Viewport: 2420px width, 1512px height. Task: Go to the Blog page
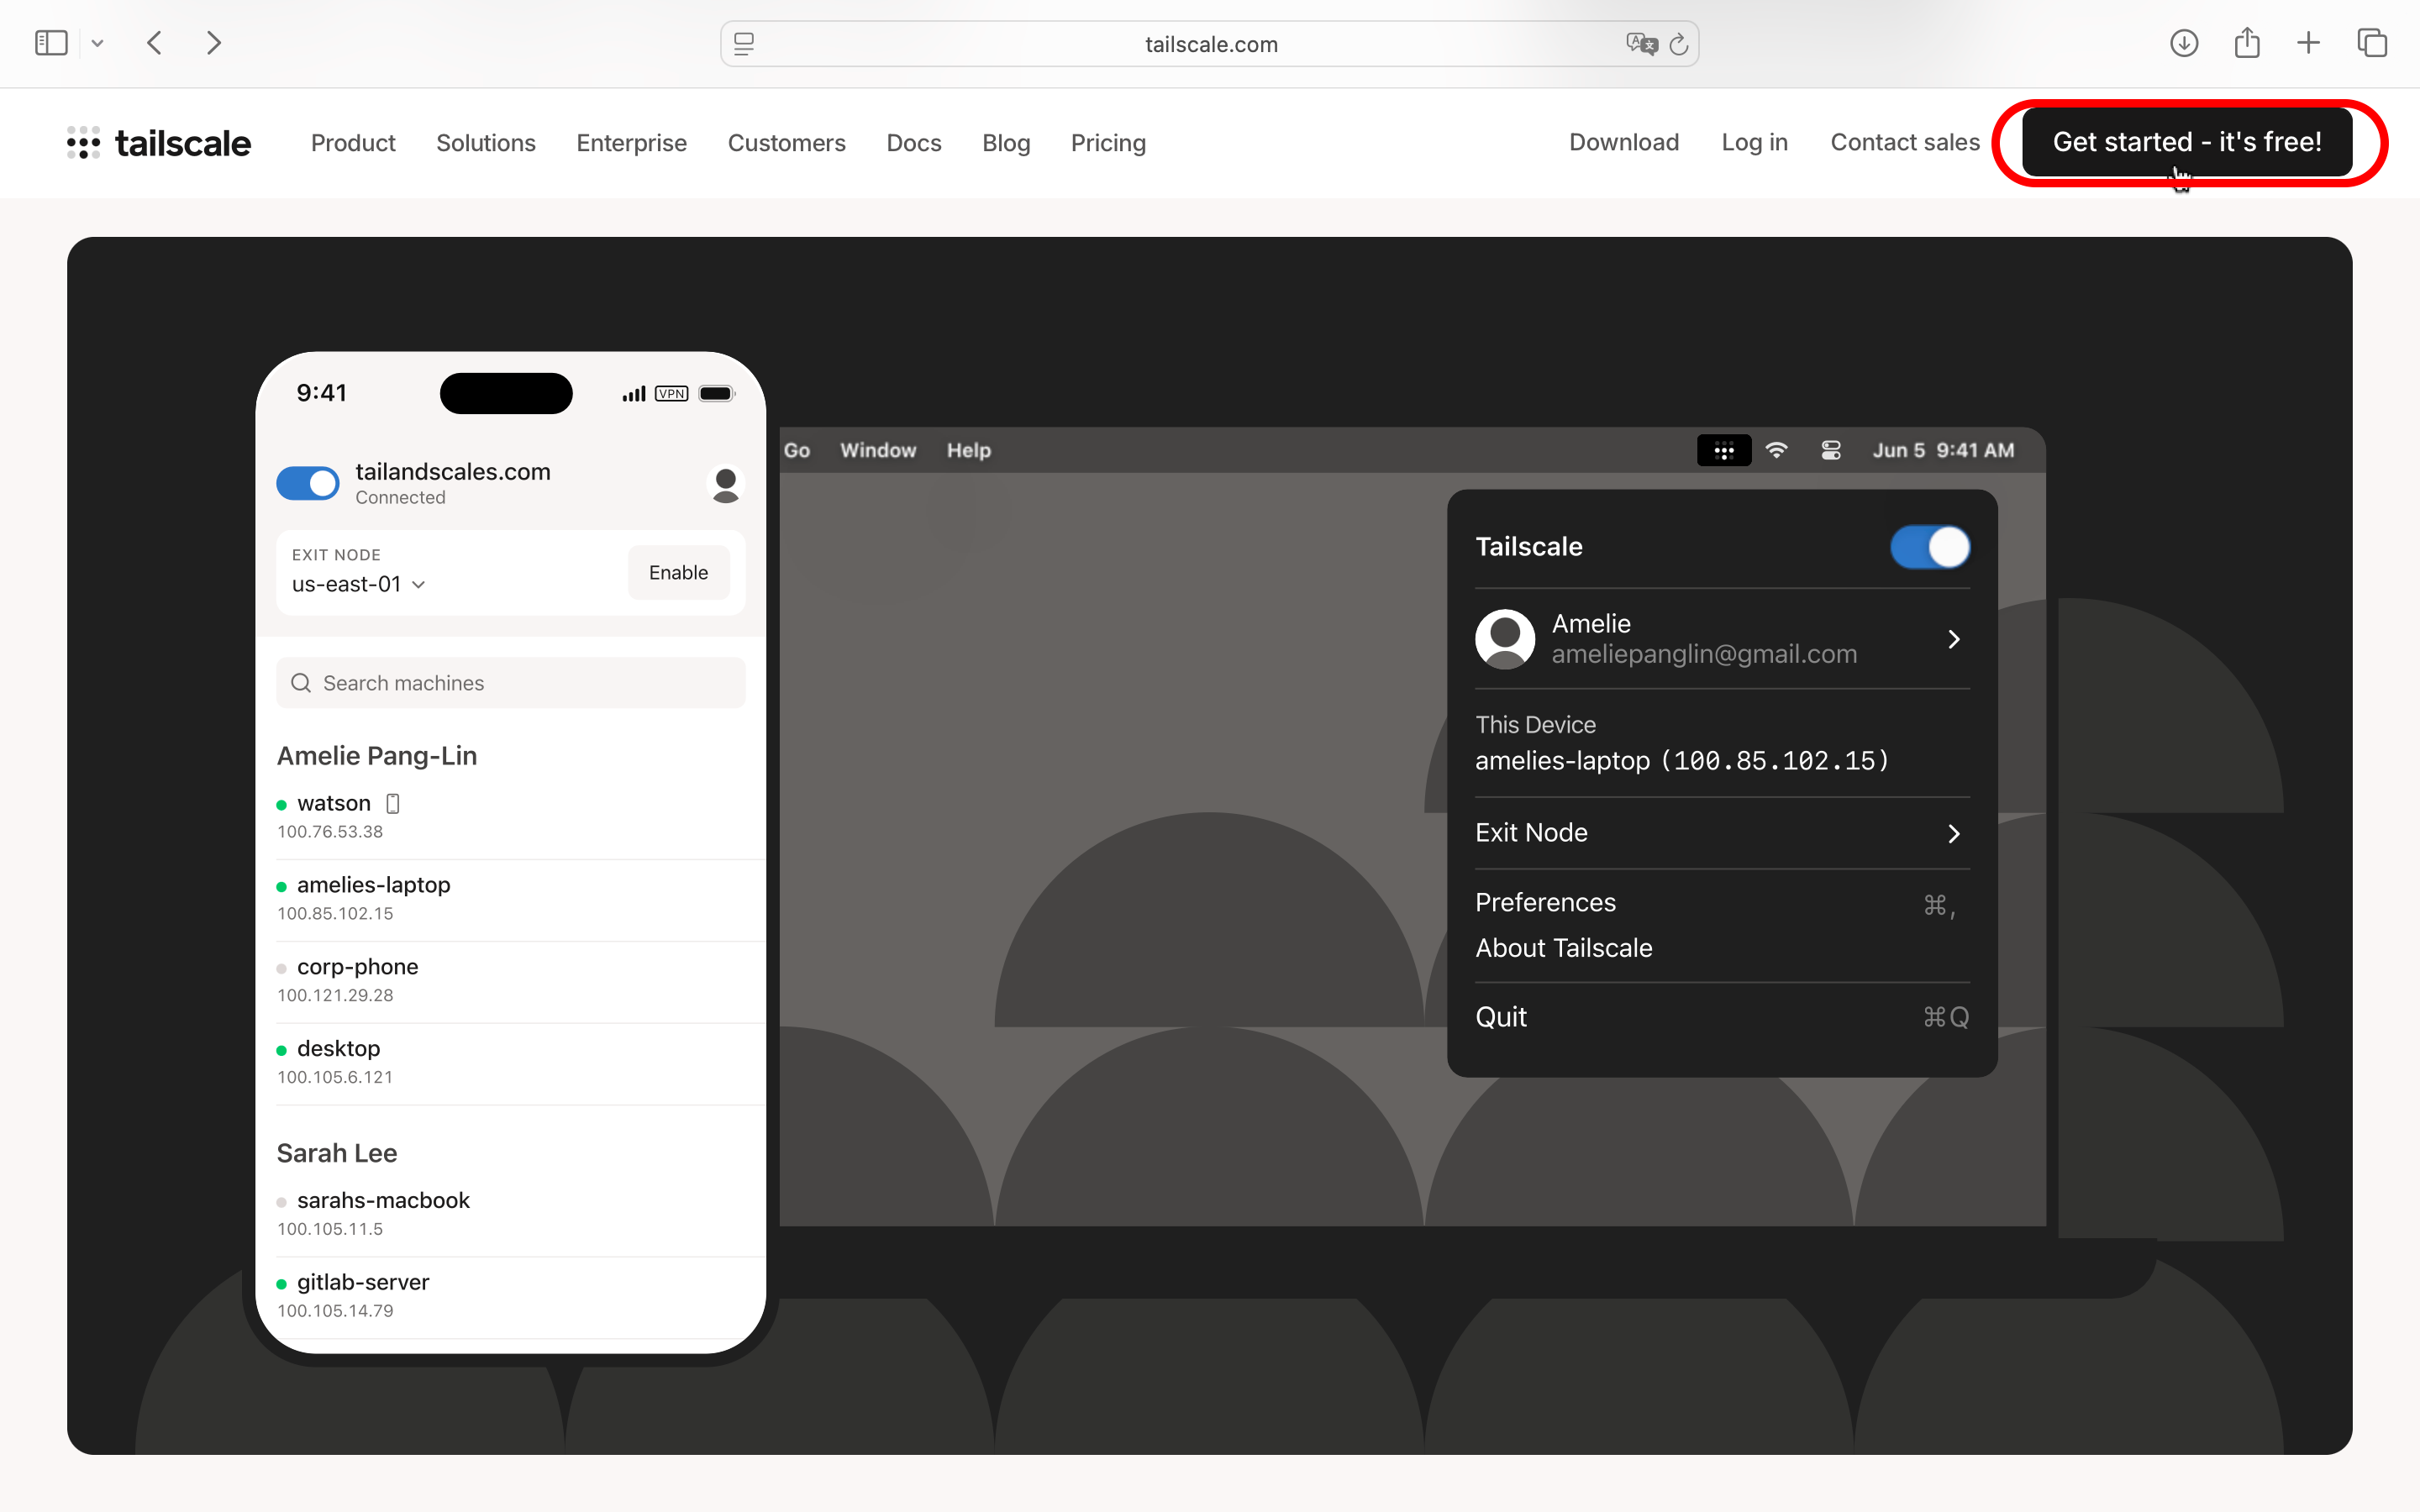coord(1006,143)
